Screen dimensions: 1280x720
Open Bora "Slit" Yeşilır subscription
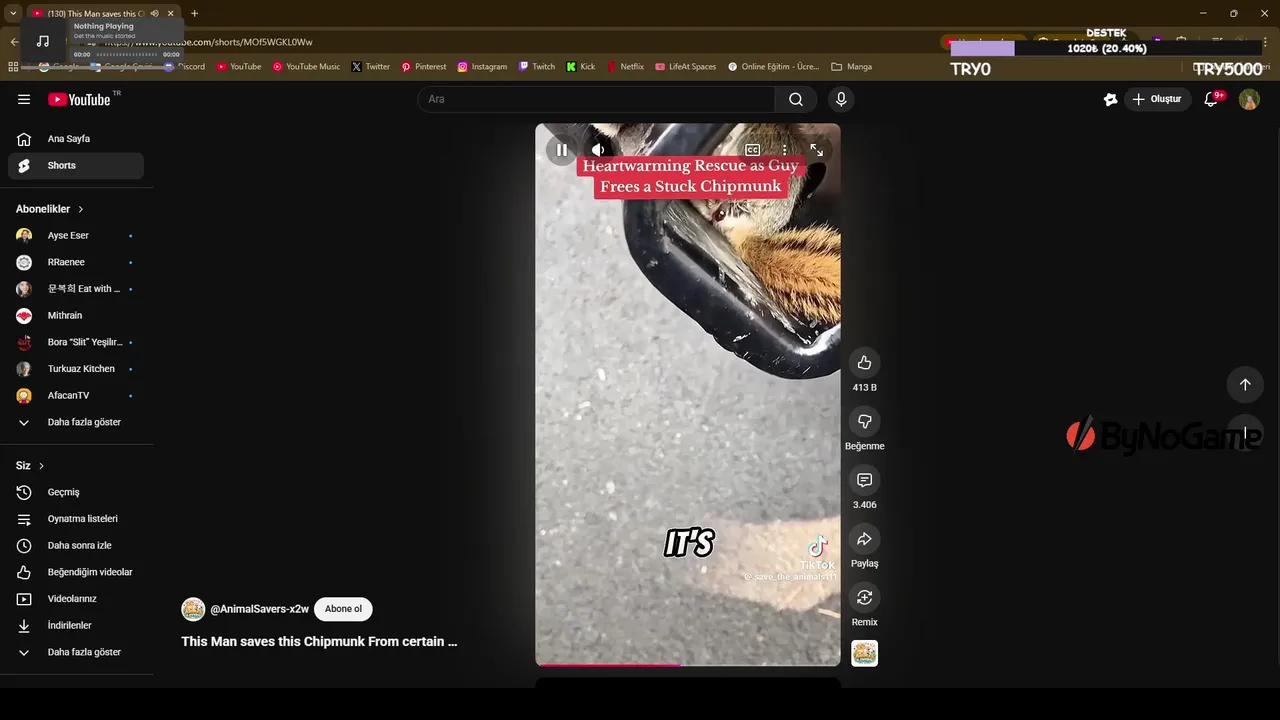[76, 342]
